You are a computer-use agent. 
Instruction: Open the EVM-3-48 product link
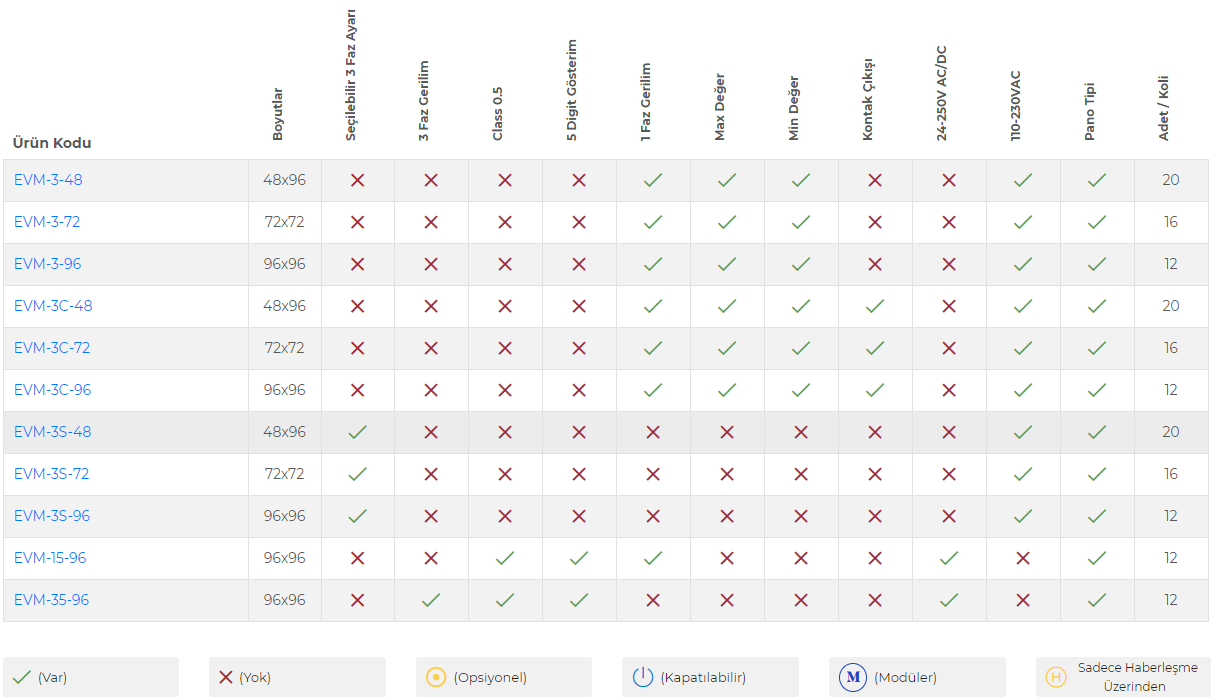[x=48, y=180]
